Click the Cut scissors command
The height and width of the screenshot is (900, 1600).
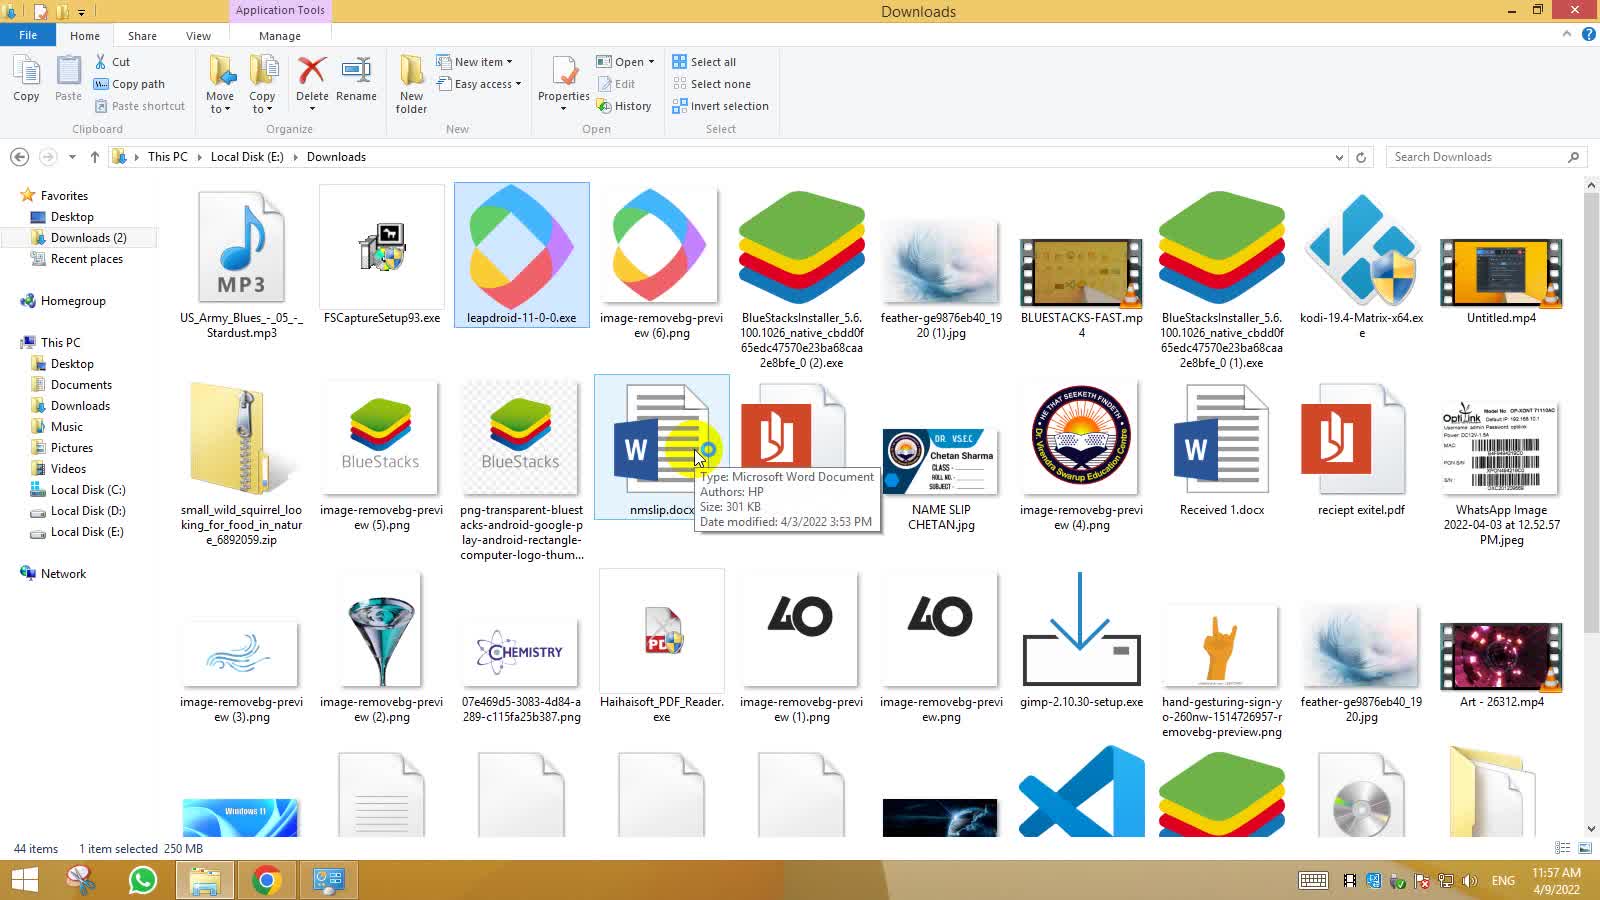(112, 62)
